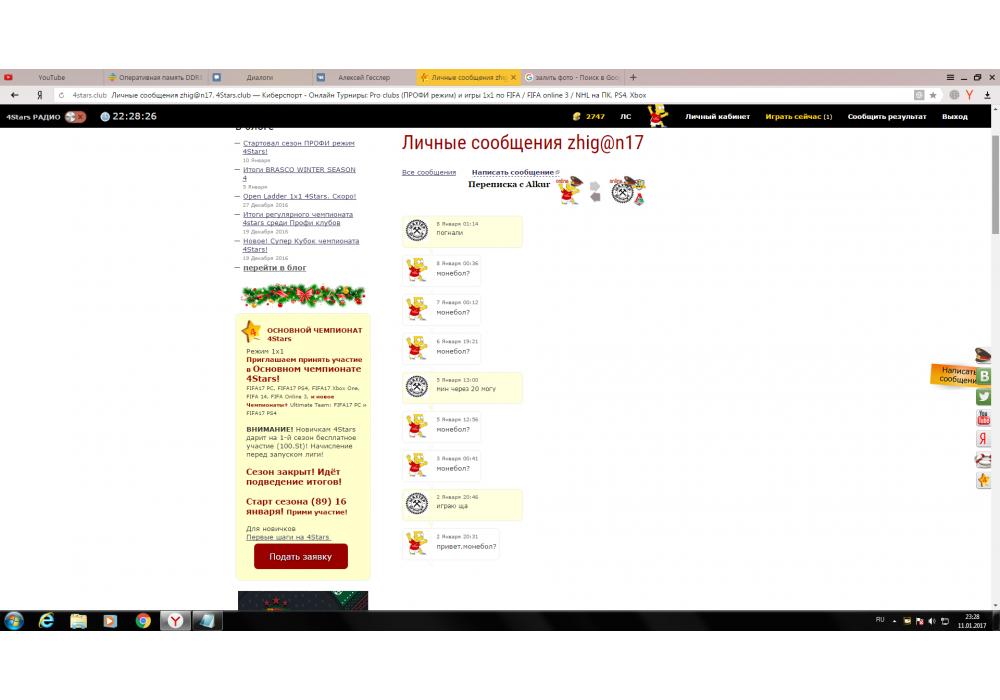1000x700 pixels.
Task: Reload the page with refresh icon
Action: point(61,95)
